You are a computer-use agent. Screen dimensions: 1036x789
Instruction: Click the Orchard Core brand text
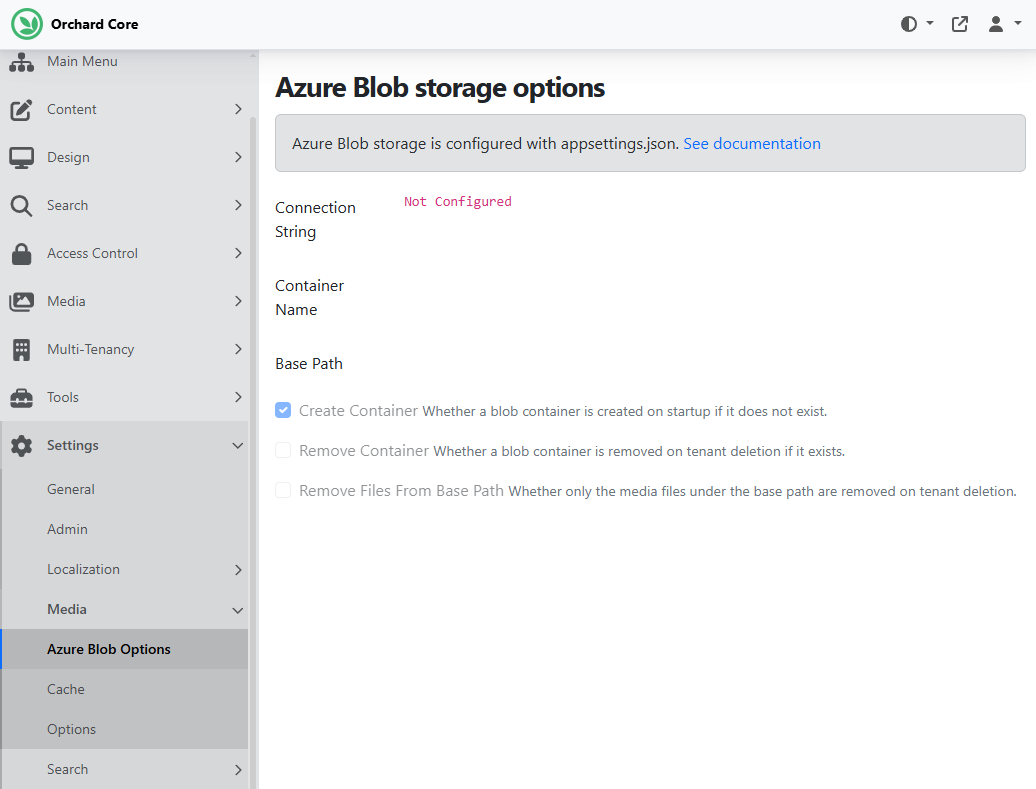tap(94, 24)
